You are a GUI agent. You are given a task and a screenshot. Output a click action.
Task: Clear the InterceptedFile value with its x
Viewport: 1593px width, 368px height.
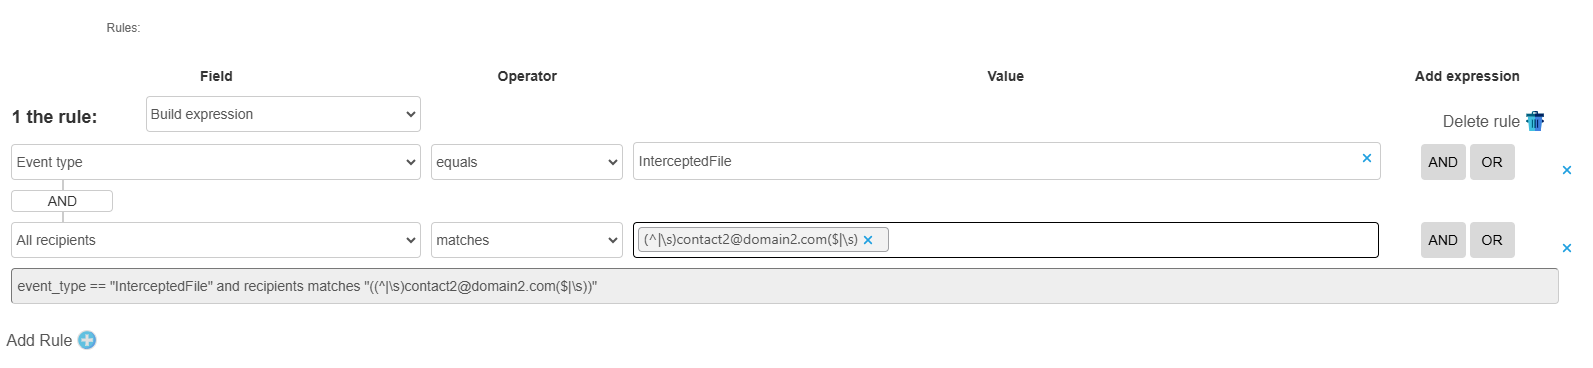pyautogui.click(x=1367, y=158)
